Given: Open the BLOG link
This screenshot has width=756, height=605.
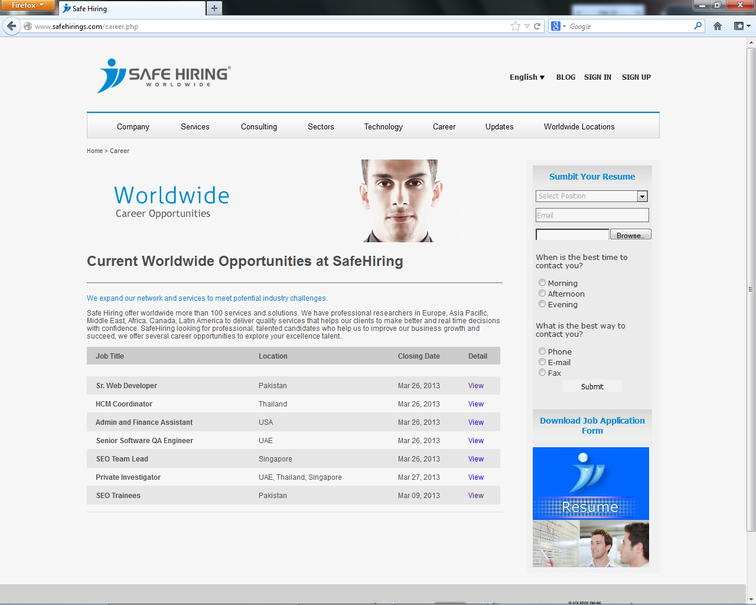Looking at the screenshot, I should pyautogui.click(x=566, y=77).
